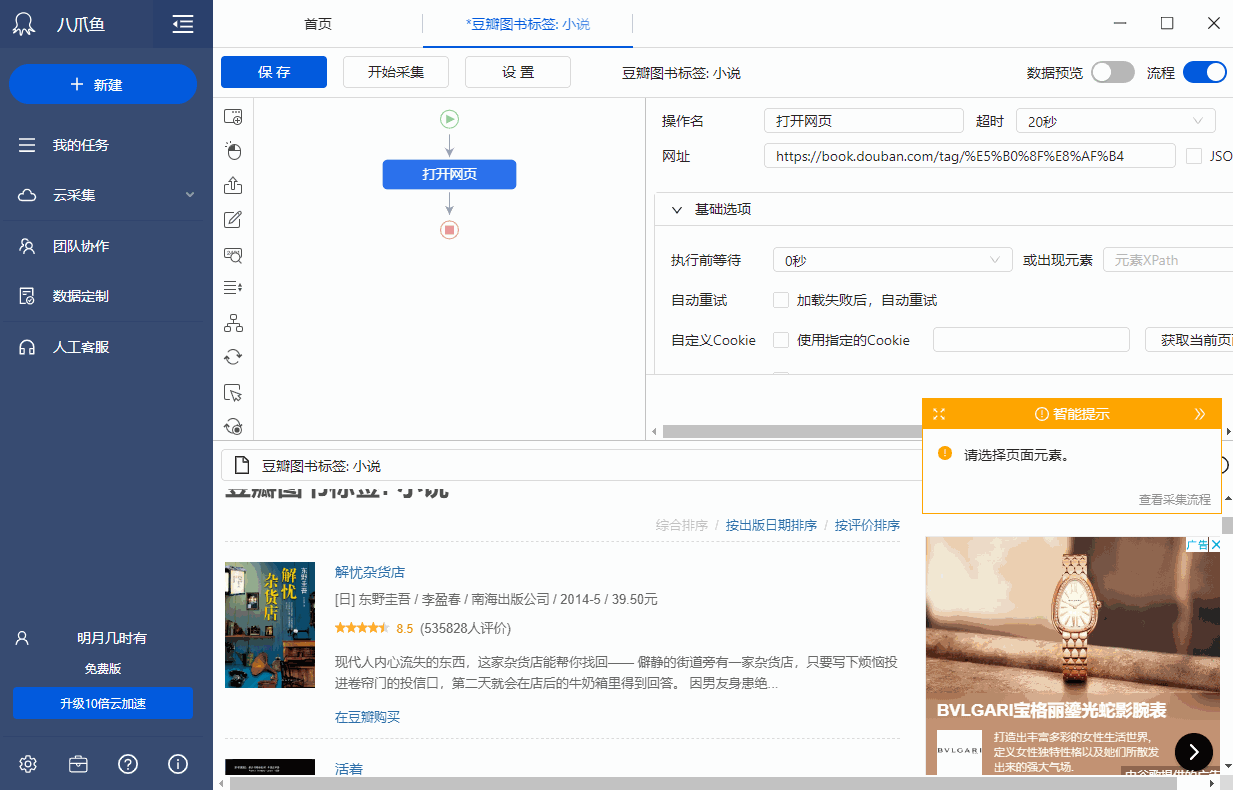This screenshot has width=1233, height=790.
Task: Collapse the 基础选项 section
Action: (x=677, y=210)
